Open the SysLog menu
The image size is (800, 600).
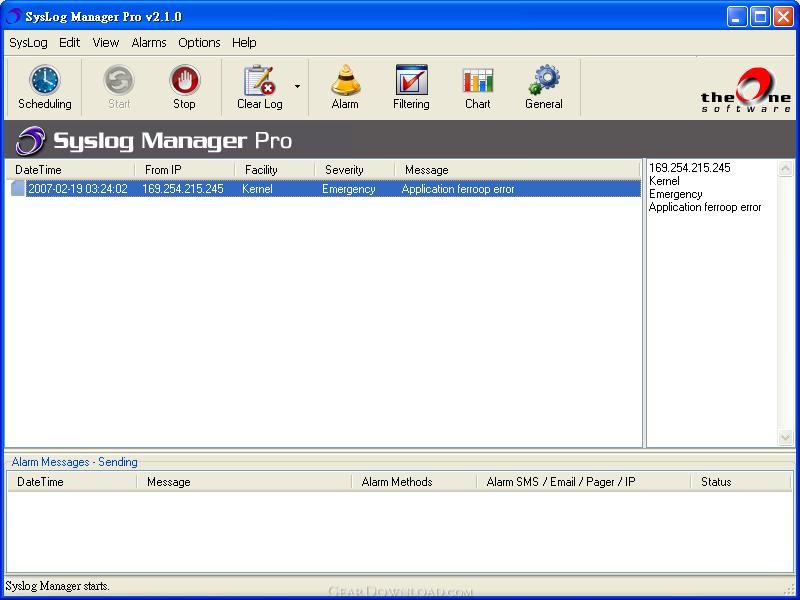(28, 42)
